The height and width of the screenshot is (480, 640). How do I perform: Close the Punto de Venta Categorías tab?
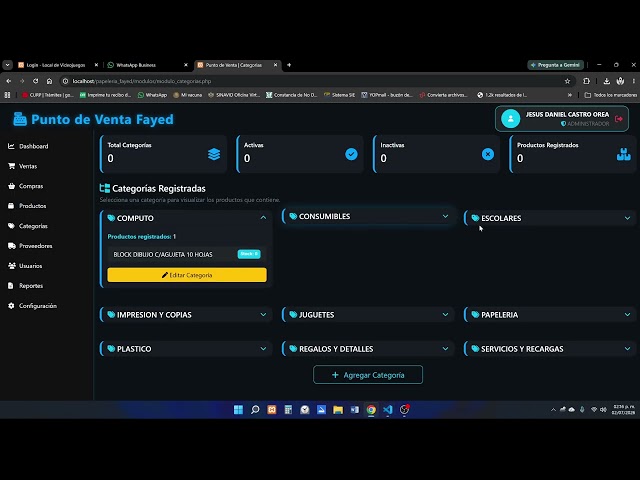click(276, 65)
